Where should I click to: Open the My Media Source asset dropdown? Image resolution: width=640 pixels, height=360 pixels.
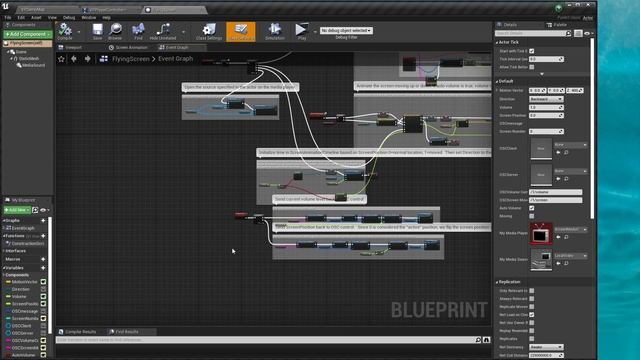click(x=571, y=256)
